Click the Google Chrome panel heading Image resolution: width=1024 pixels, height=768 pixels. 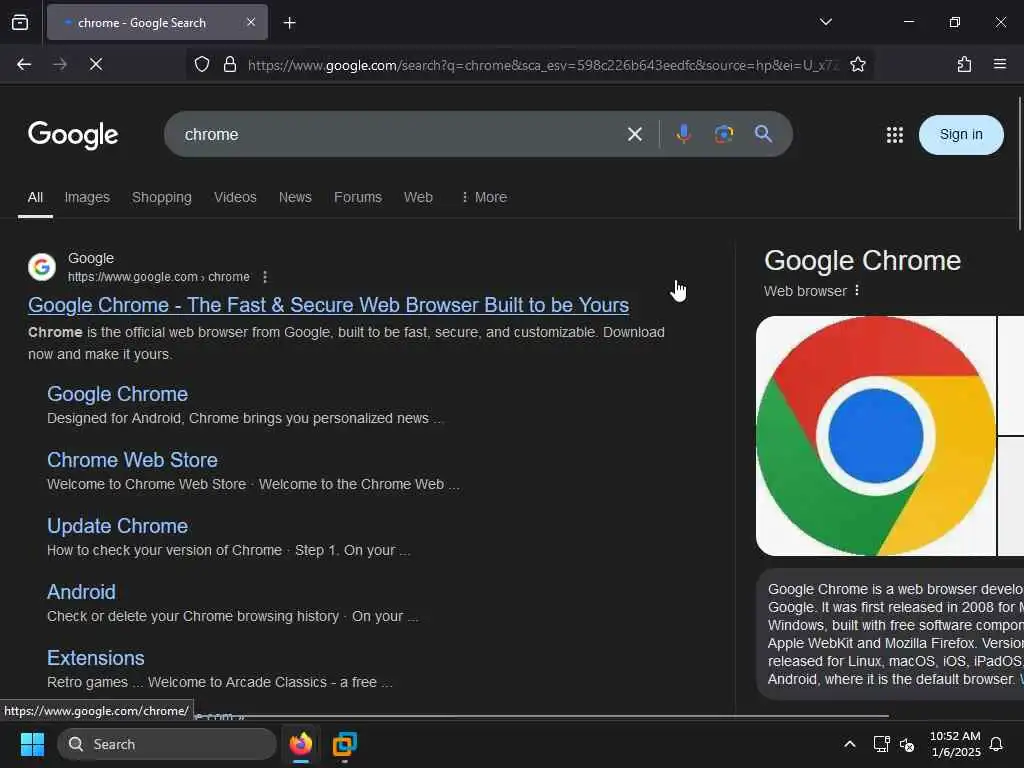click(x=862, y=261)
